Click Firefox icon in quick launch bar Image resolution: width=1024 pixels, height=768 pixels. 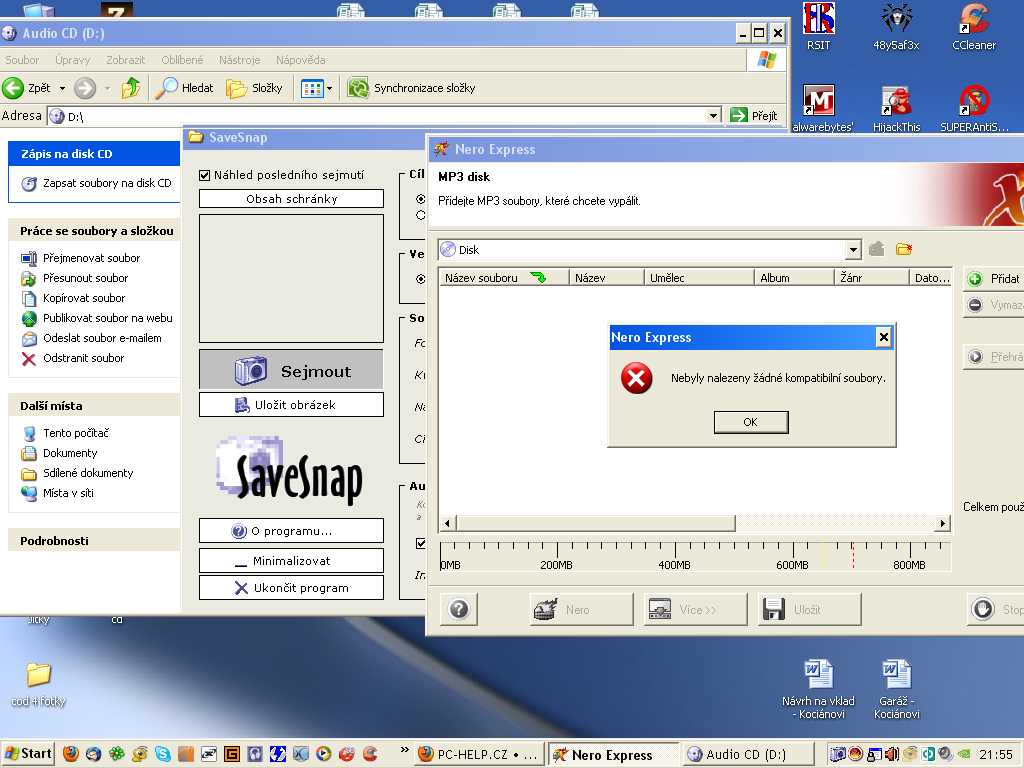point(70,754)
